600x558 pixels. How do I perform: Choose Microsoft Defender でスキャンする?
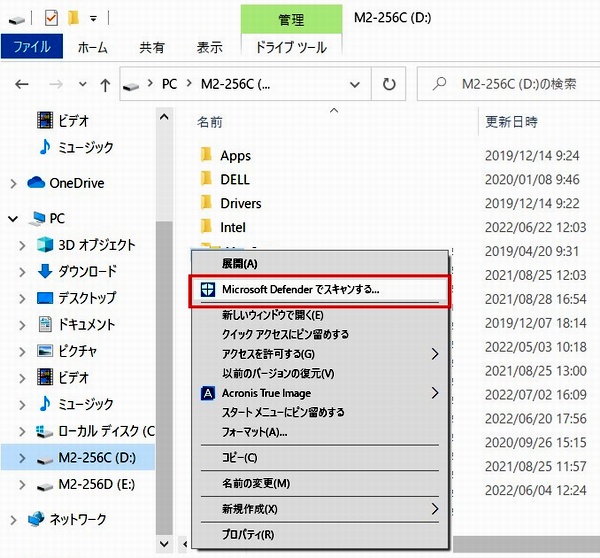pos(320,289)
